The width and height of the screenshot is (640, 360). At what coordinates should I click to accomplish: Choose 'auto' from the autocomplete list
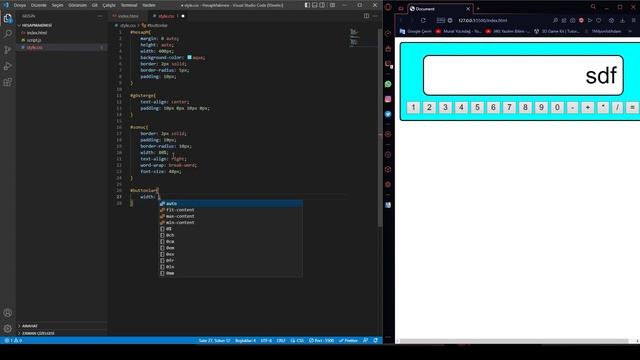click(231, 203)
